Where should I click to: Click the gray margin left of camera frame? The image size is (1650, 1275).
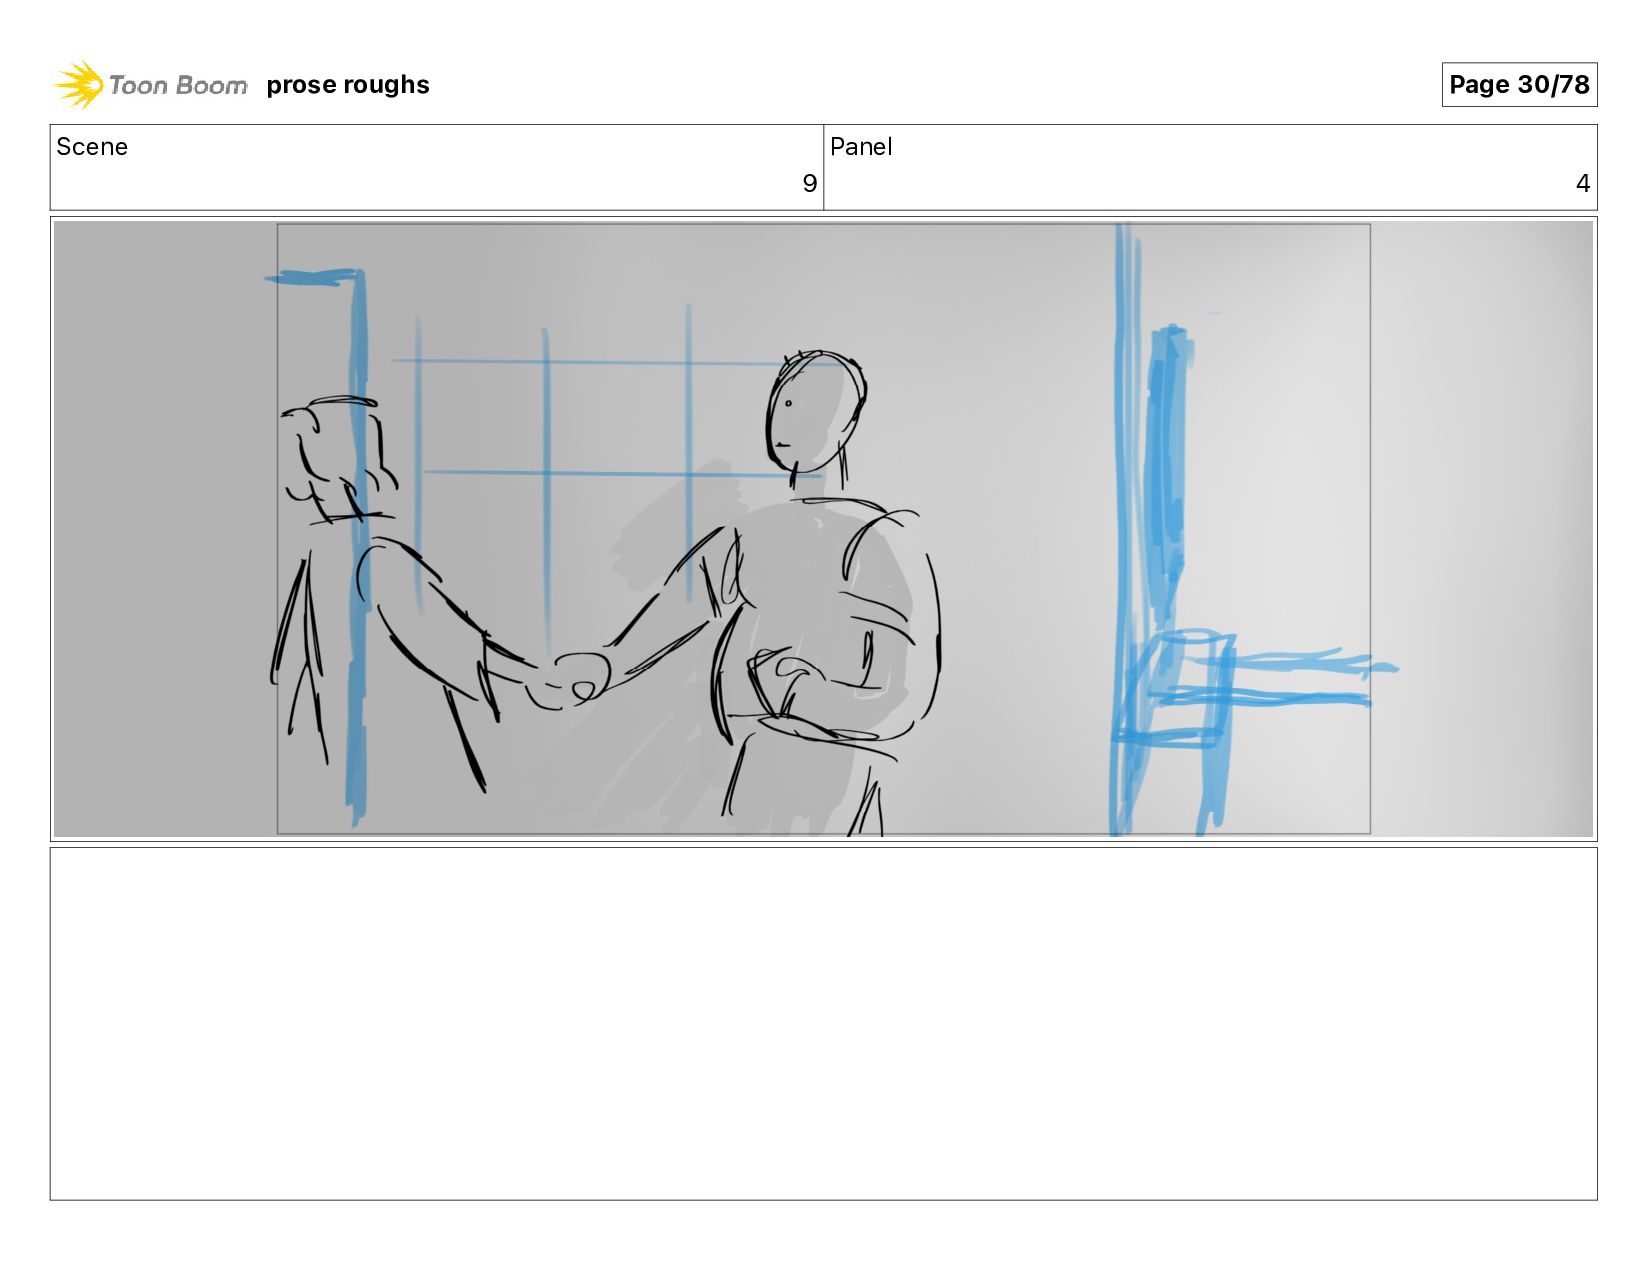(165, 528)
